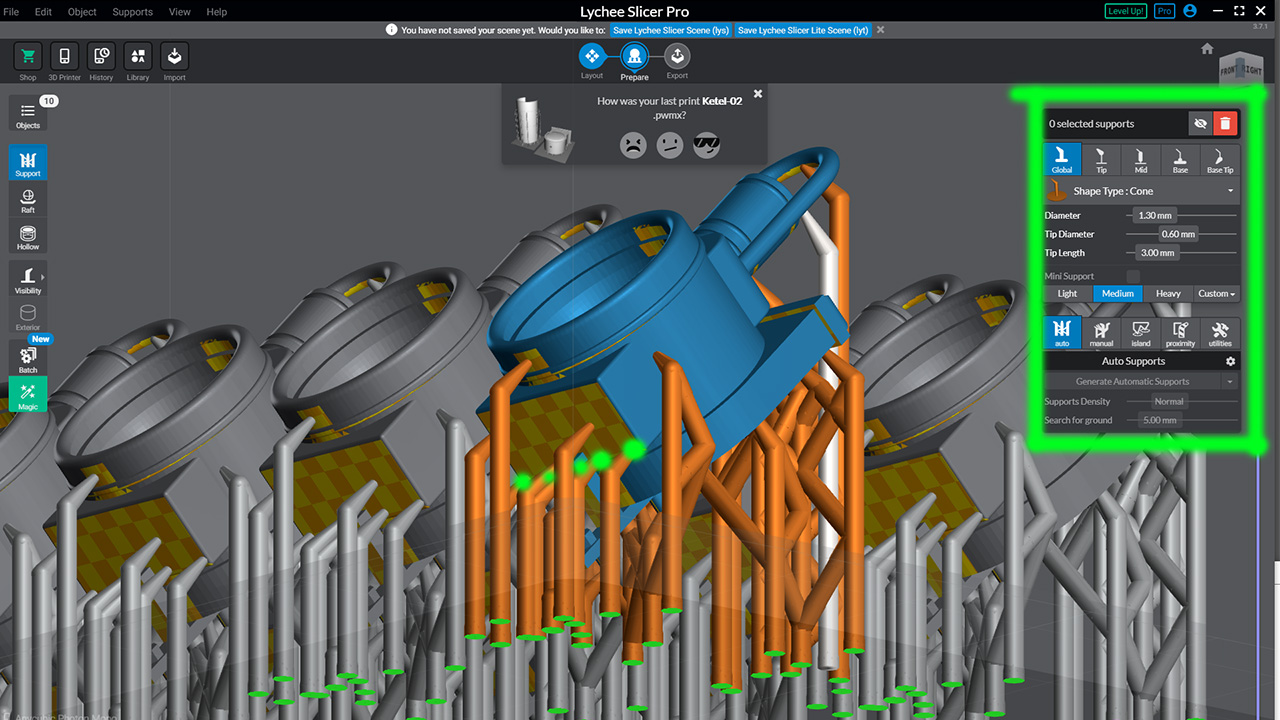Toggle hide selected supports eye

click(x=1201, y=124)
